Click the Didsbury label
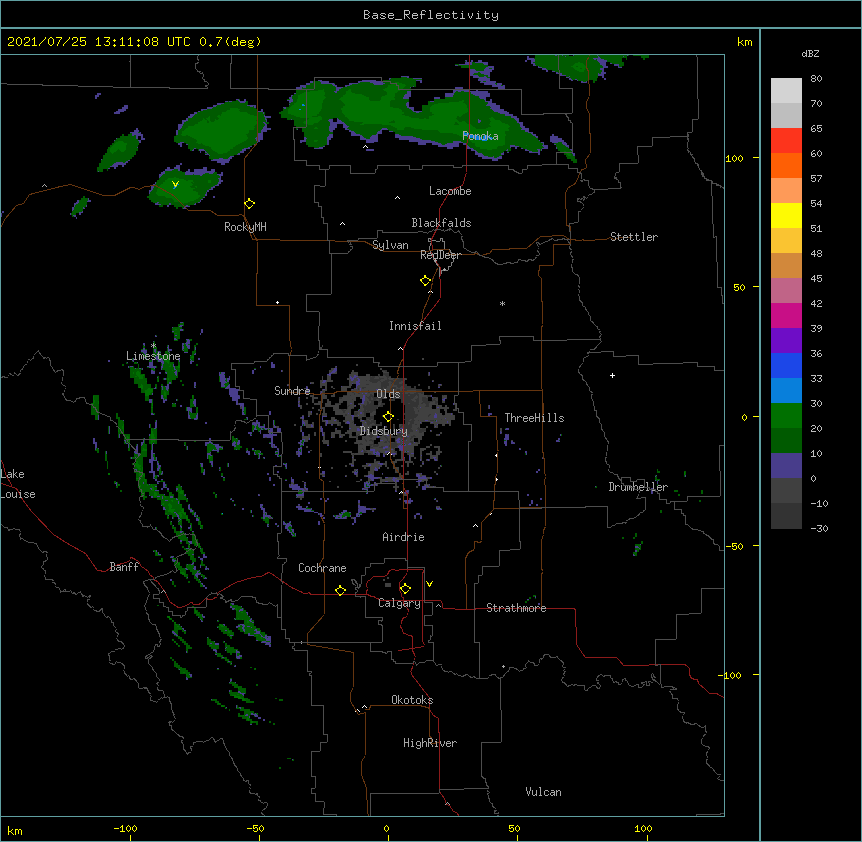This screenshot has height=842, width=862. point(384,431)
